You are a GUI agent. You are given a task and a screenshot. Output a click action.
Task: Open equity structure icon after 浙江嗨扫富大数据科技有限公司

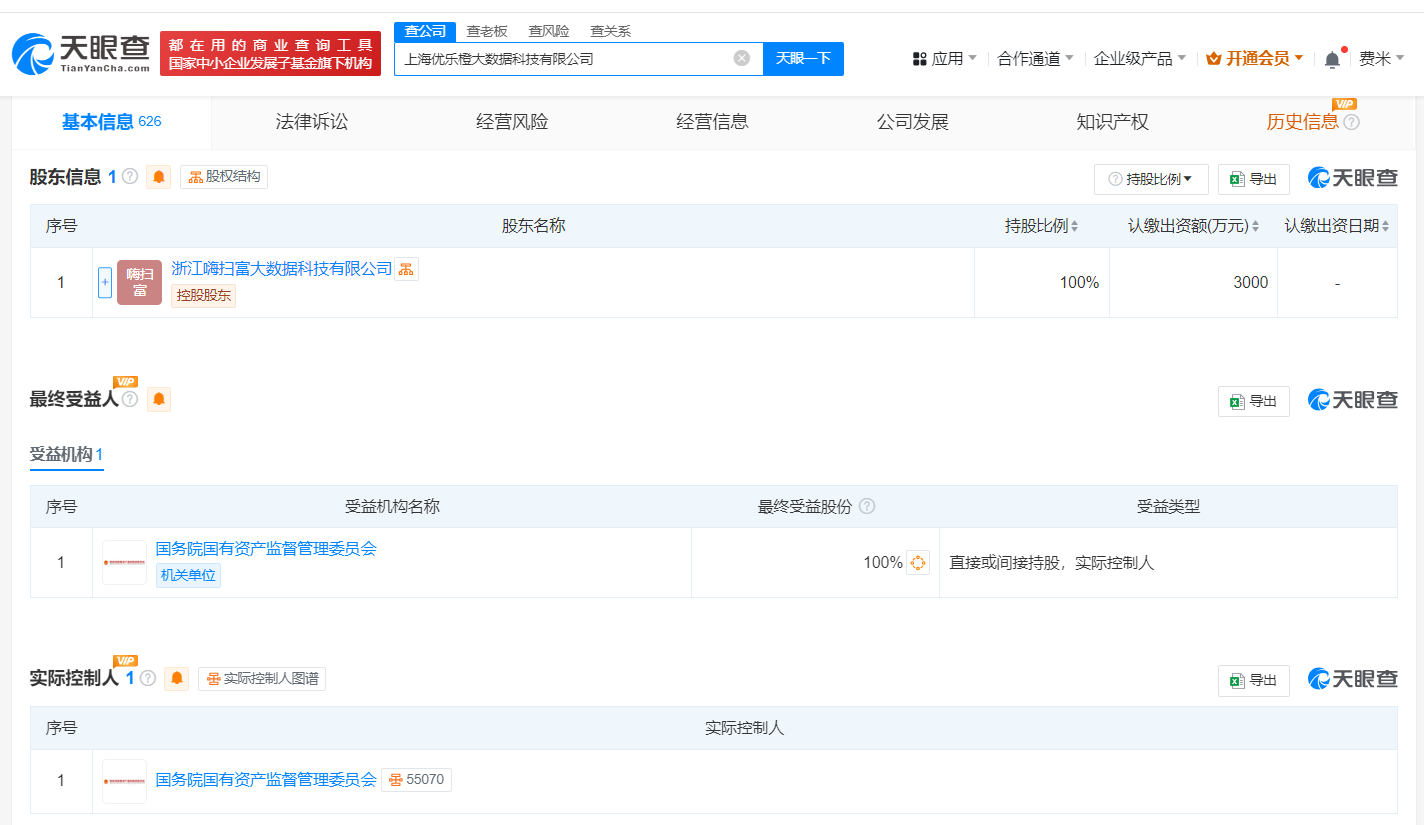(406, 268)
